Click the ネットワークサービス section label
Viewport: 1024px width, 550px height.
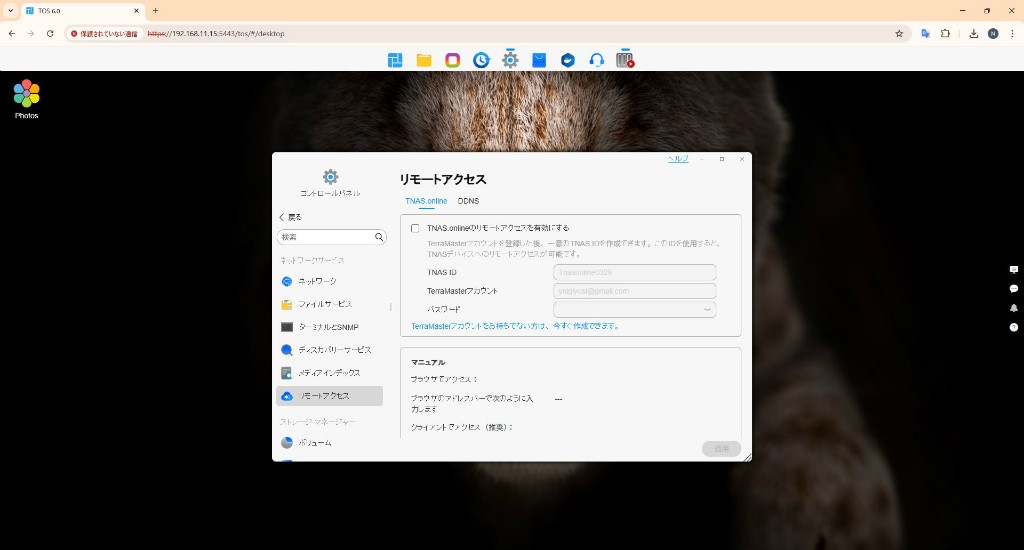click(x=312, y=261)
